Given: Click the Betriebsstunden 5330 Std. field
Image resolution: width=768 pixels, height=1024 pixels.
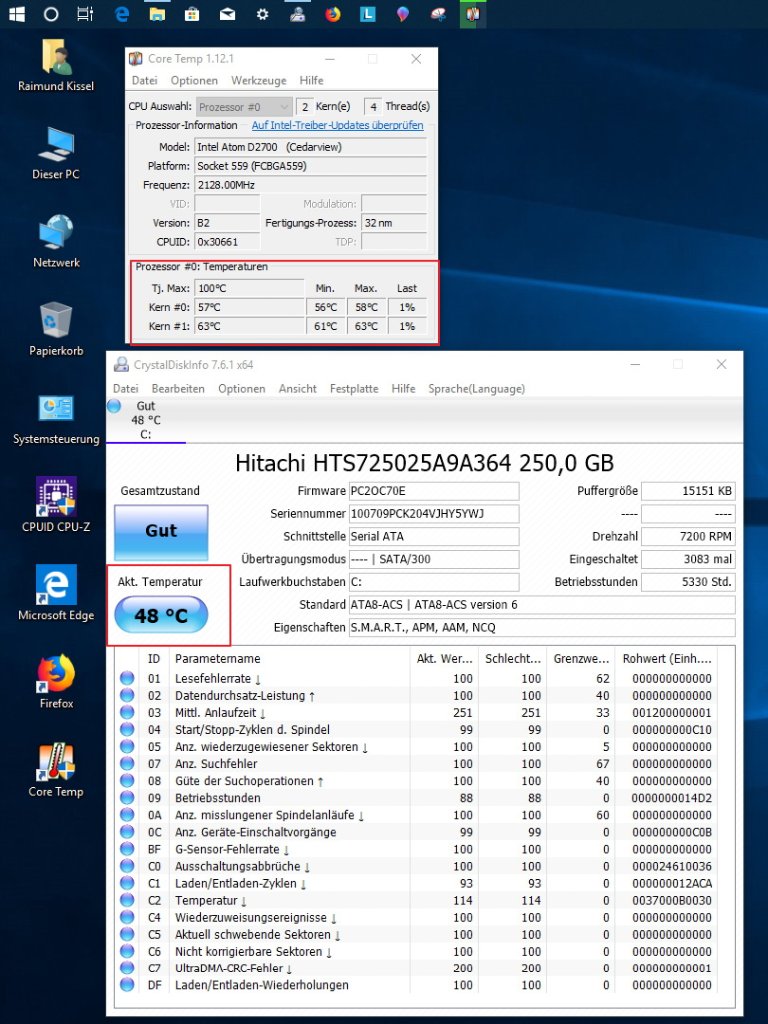Looking at the screenshot, I should pyautogui.click(x=688, y=582).
